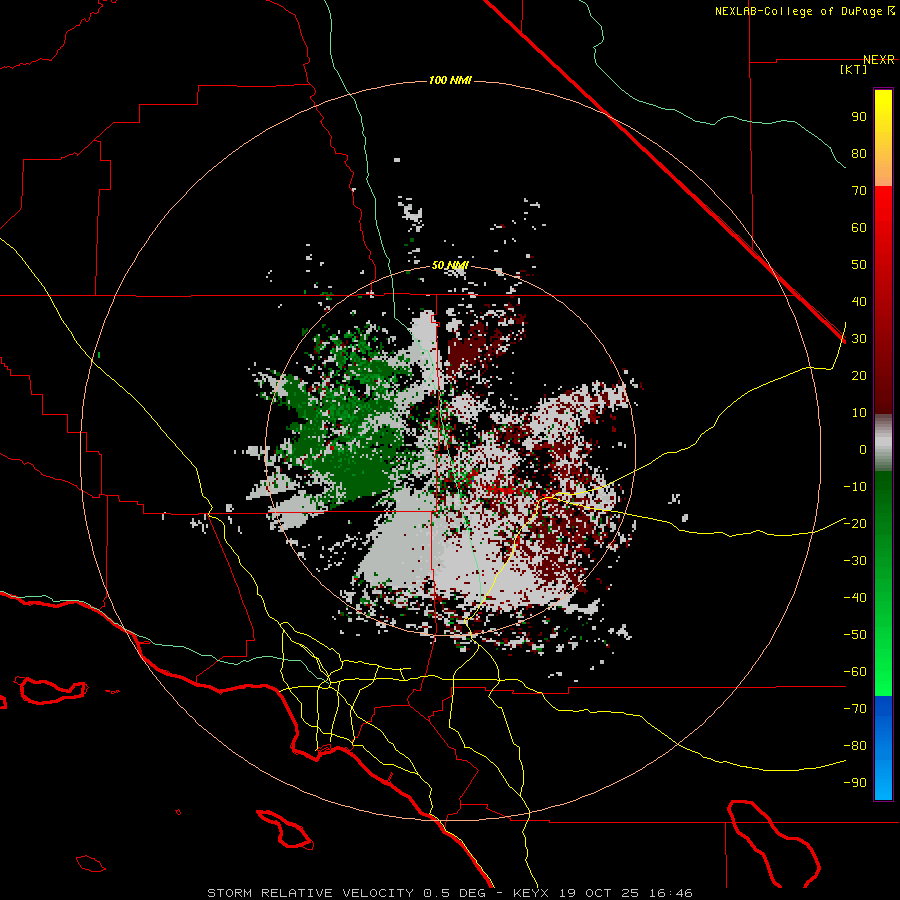
Task: Click the [KT] units label
Action: point(854,69)
